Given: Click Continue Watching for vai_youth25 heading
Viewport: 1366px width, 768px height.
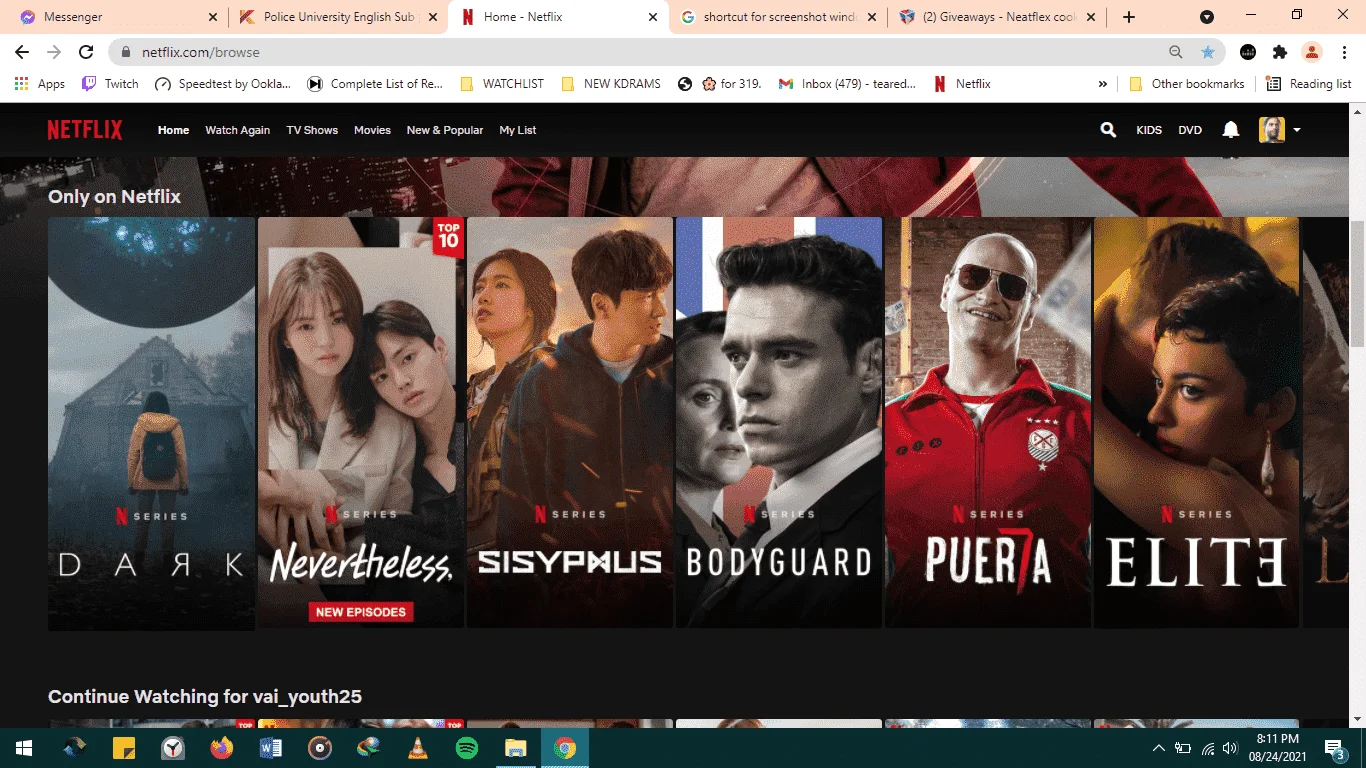Looking at the screenshot, I should [205, 697].
